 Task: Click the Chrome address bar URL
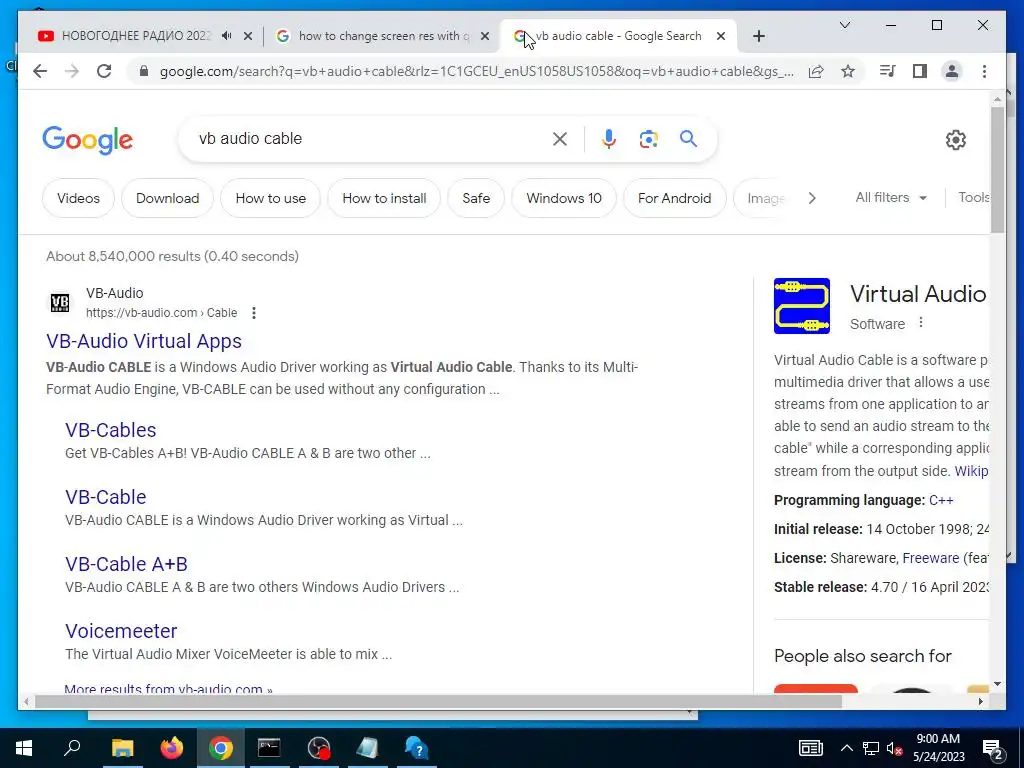tap(477, 71)
